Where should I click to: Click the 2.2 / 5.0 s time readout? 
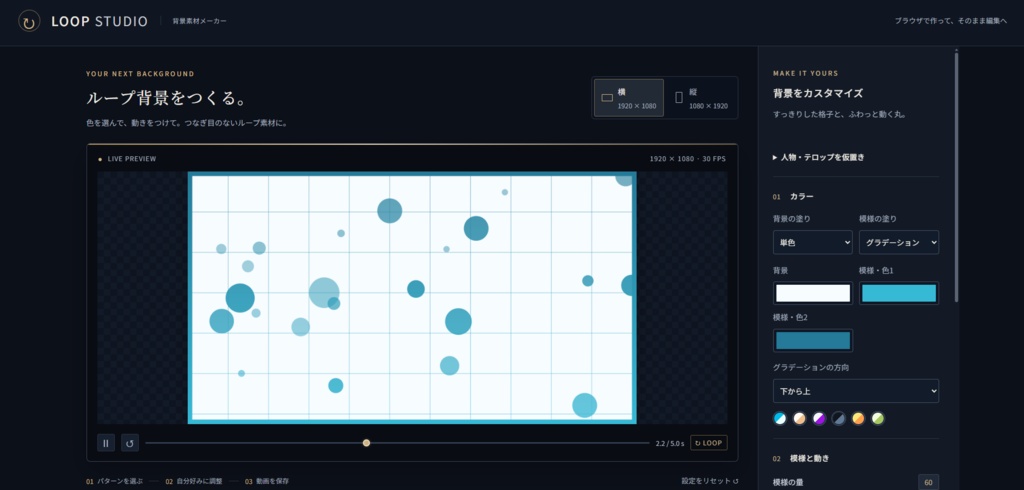click(670, 444)
